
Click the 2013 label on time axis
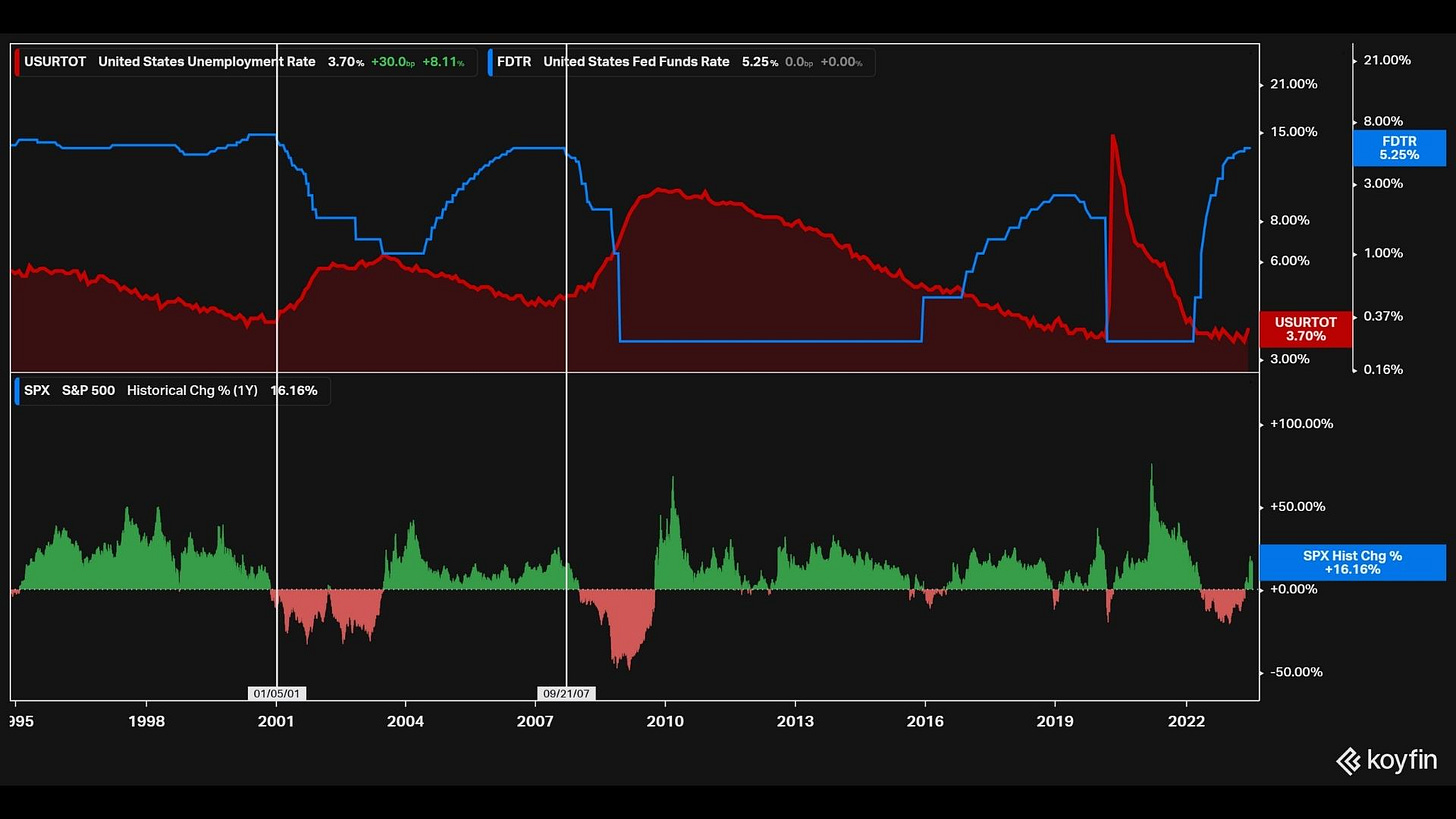tap(795, 721)
